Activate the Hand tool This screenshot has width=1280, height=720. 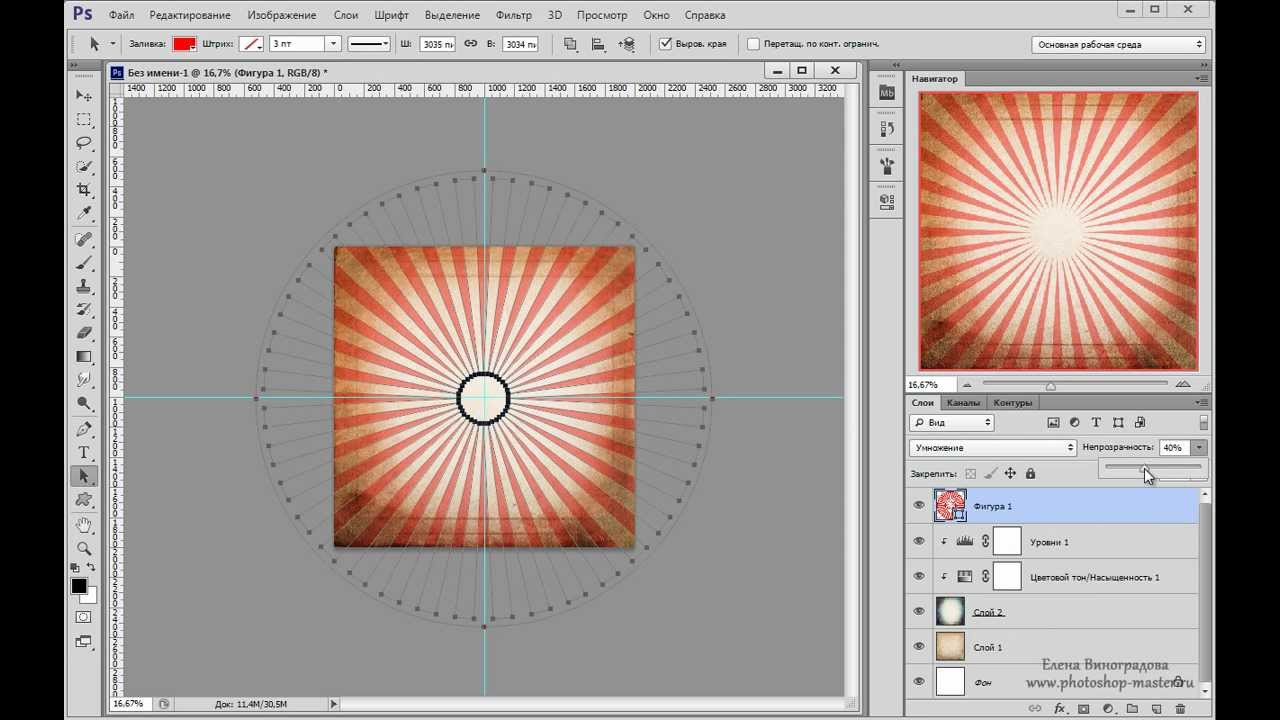tap(84, 525)
